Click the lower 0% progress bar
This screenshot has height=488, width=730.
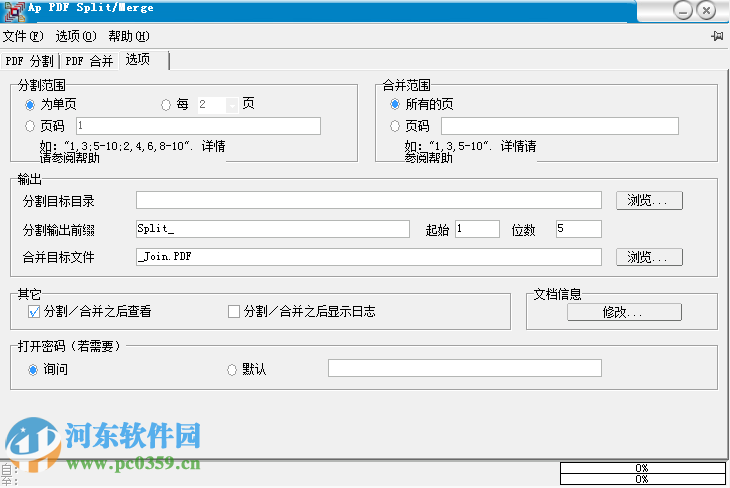click(642, 479)
